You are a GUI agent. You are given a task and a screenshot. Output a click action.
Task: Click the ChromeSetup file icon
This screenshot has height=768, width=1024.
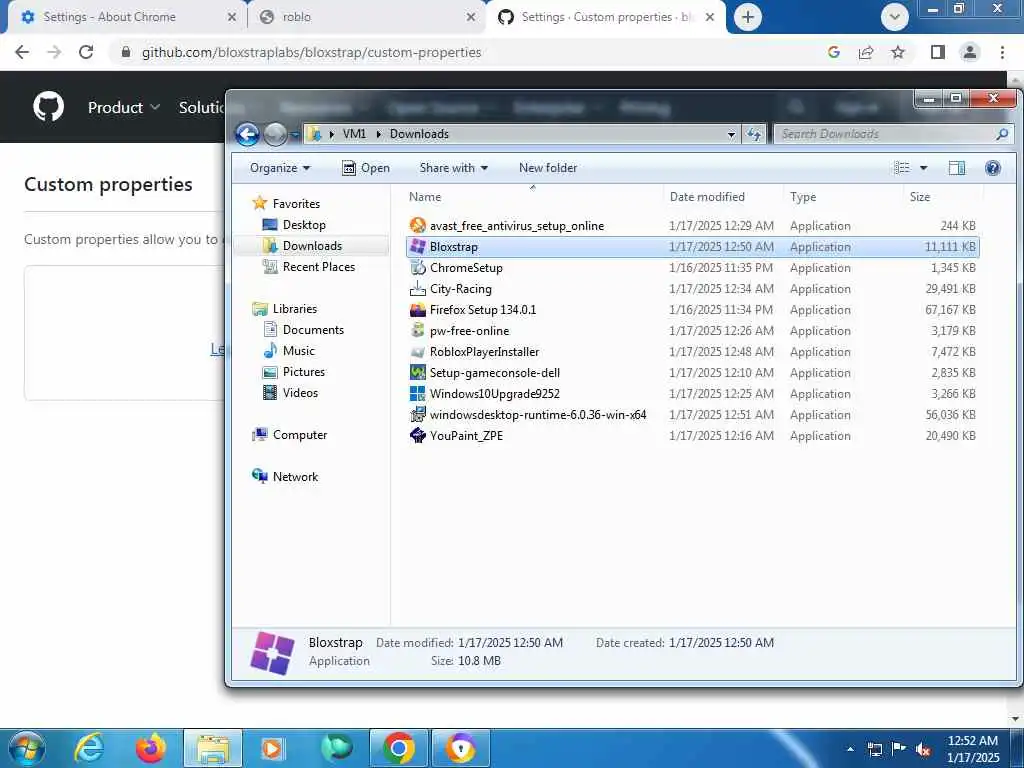[417, 268]
